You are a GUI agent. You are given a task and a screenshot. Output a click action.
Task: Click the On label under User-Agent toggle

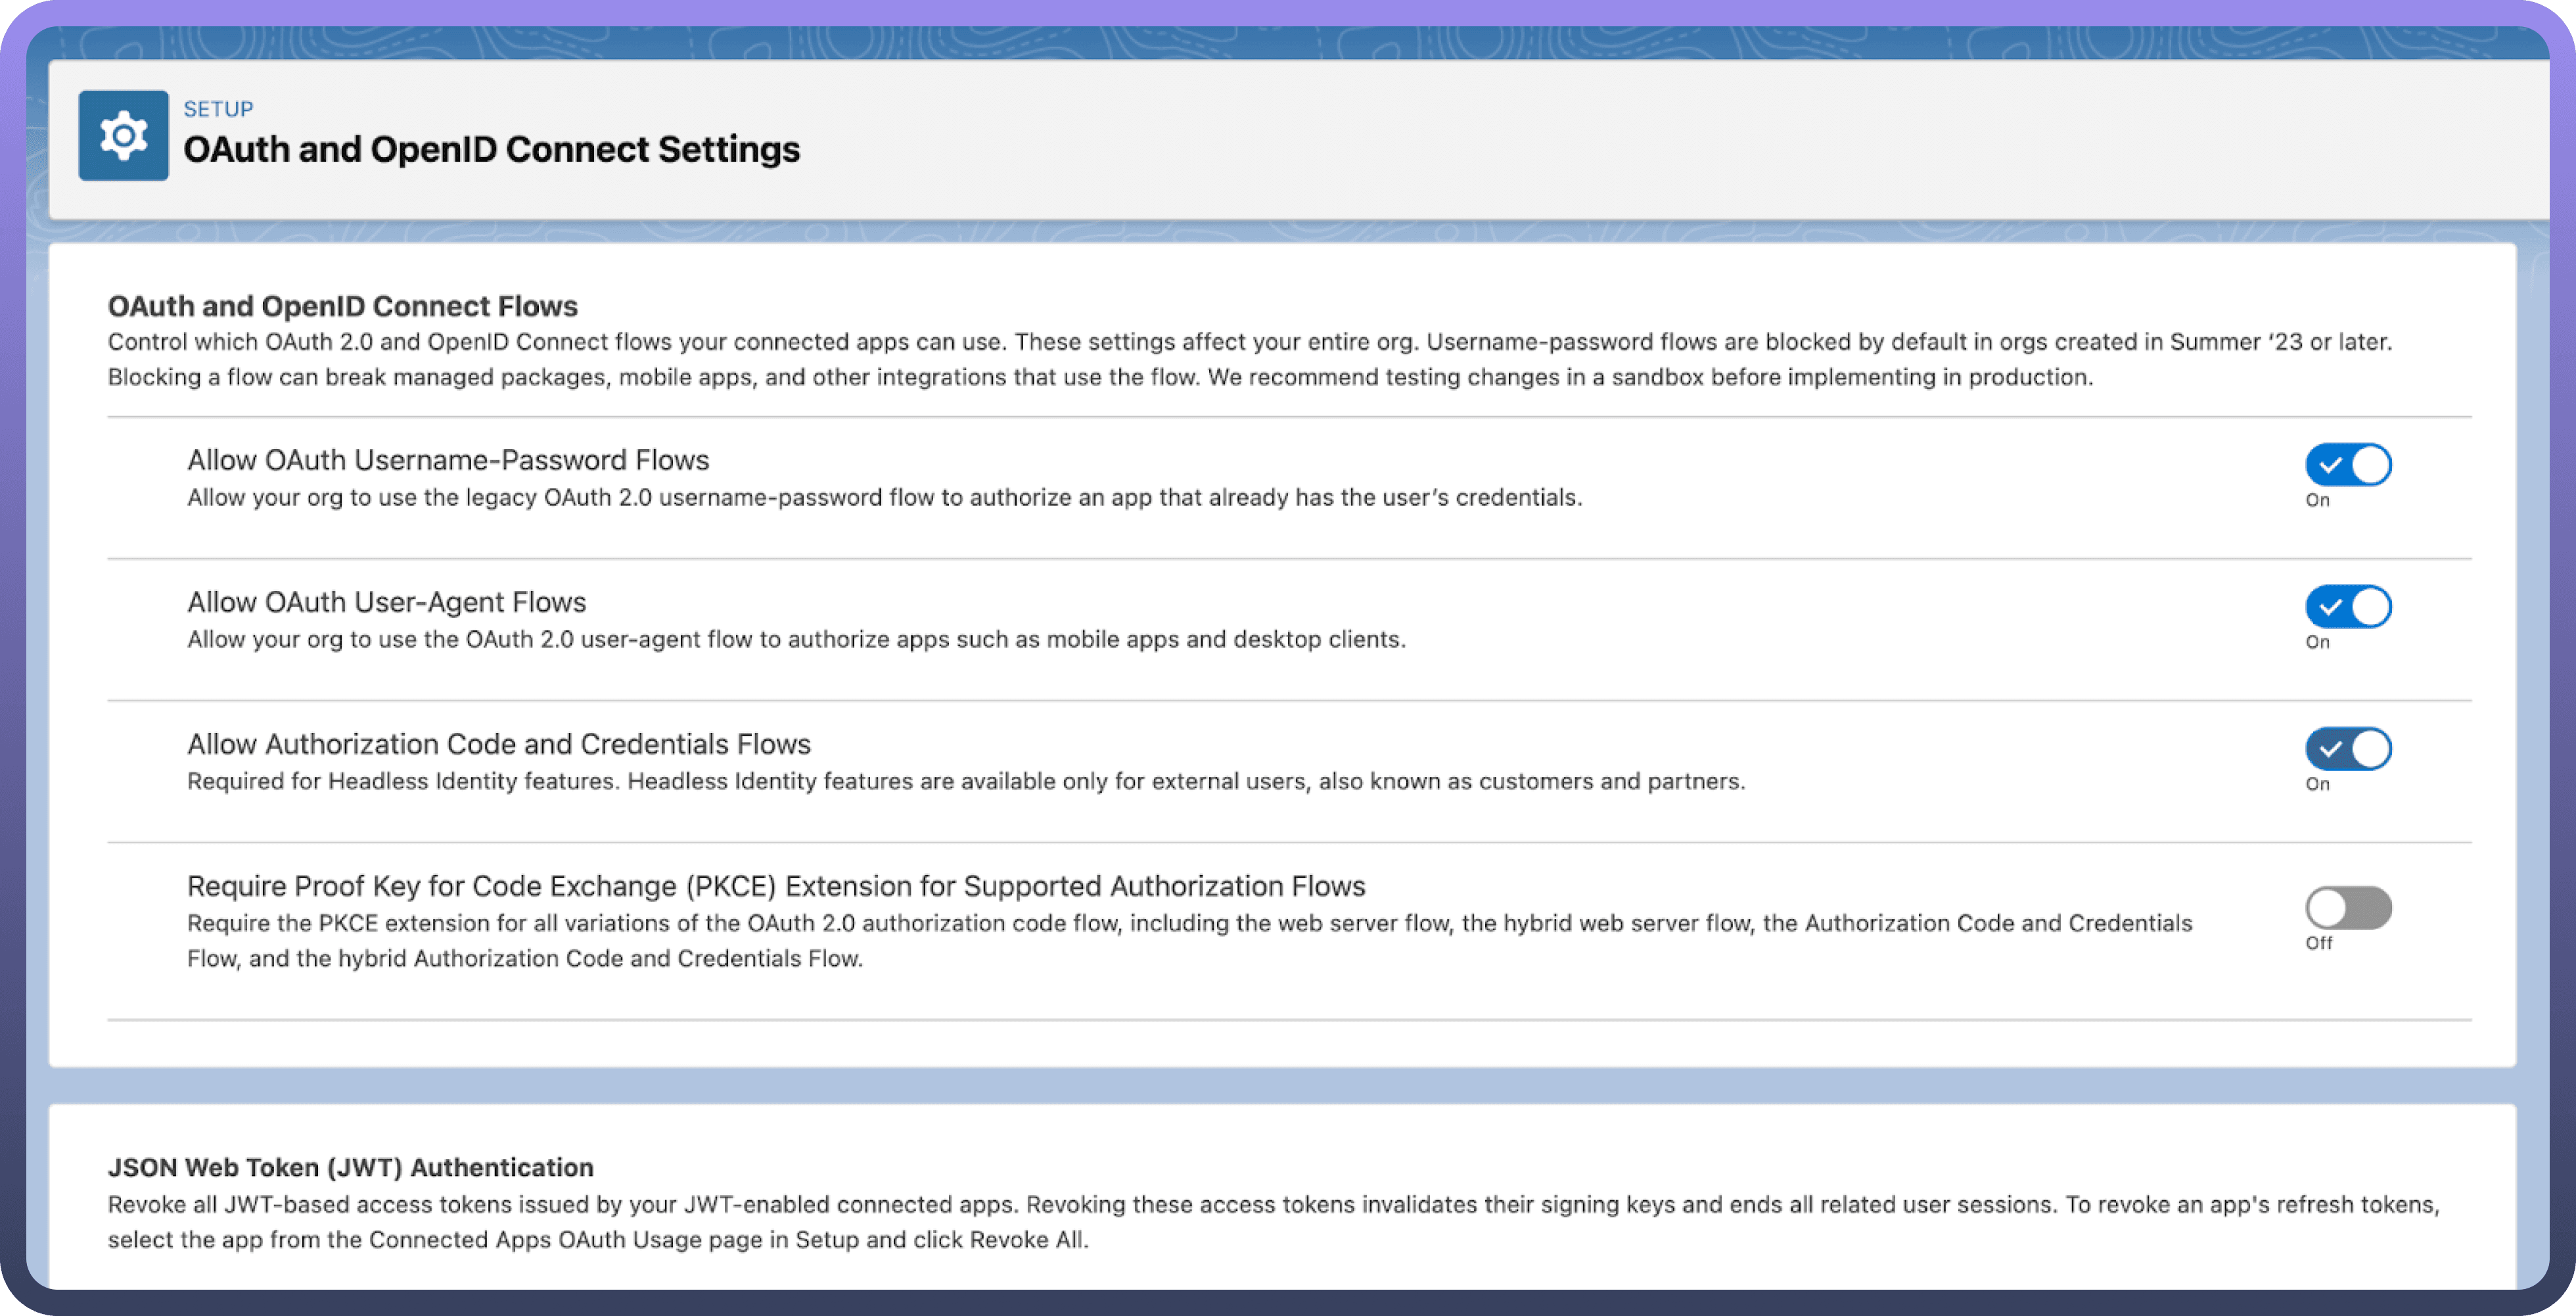click(2317, 642)
